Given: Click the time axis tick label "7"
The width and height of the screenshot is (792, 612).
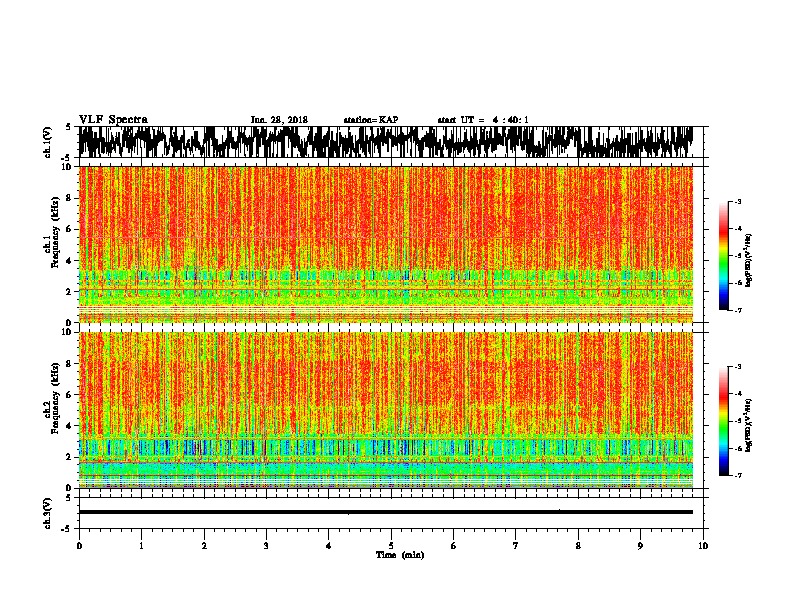Looking at the screenshot, I should [x=516, y=546].
